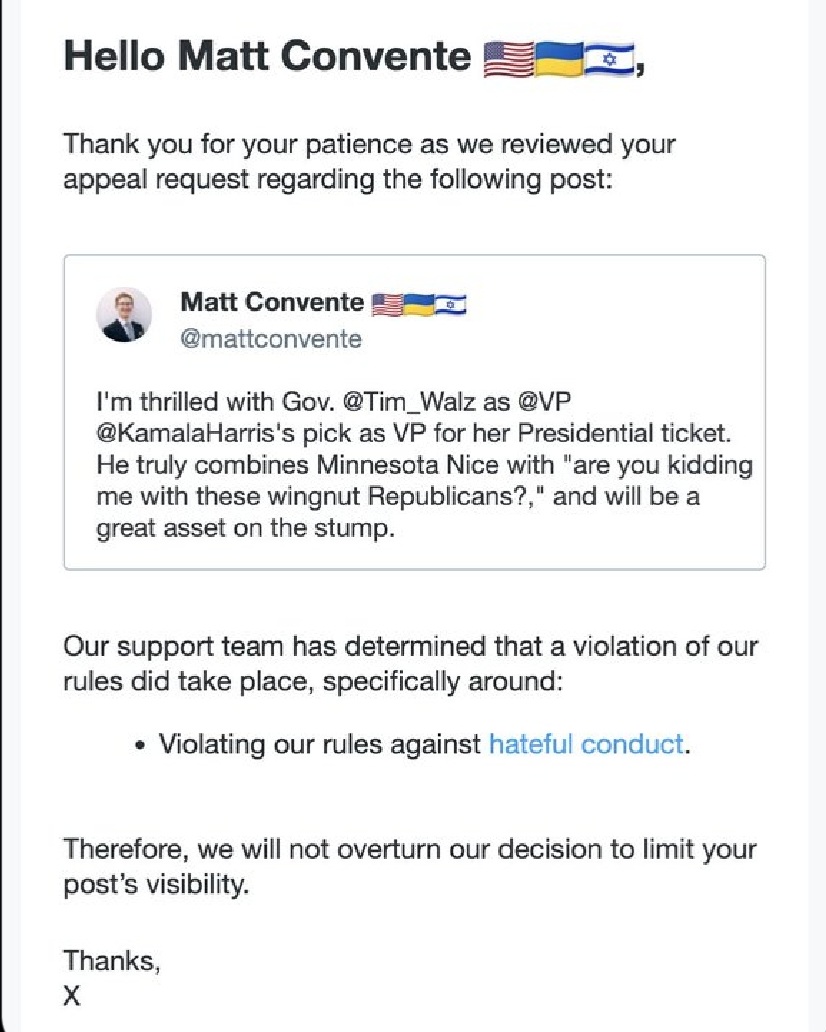Click the 'Our support team has determined' text
The image size is (826, 1032).
[411, 663]
